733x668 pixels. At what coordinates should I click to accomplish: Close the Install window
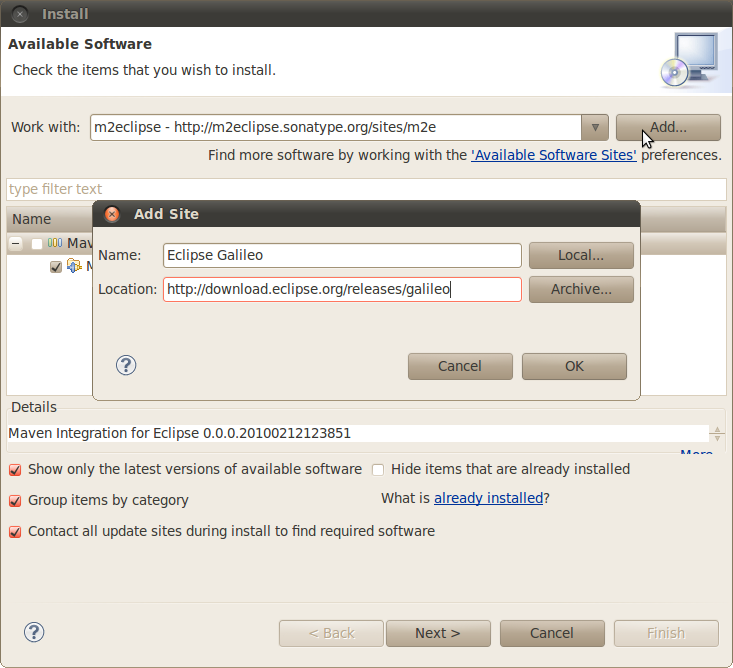click(20, 14)
